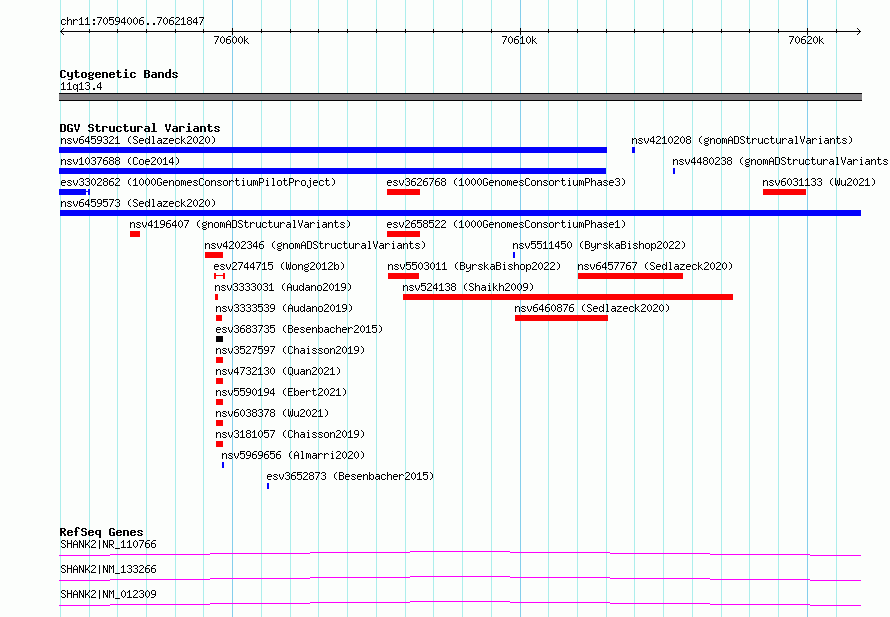Click the esv2658522 red variant bar

(x=404, y=234)
